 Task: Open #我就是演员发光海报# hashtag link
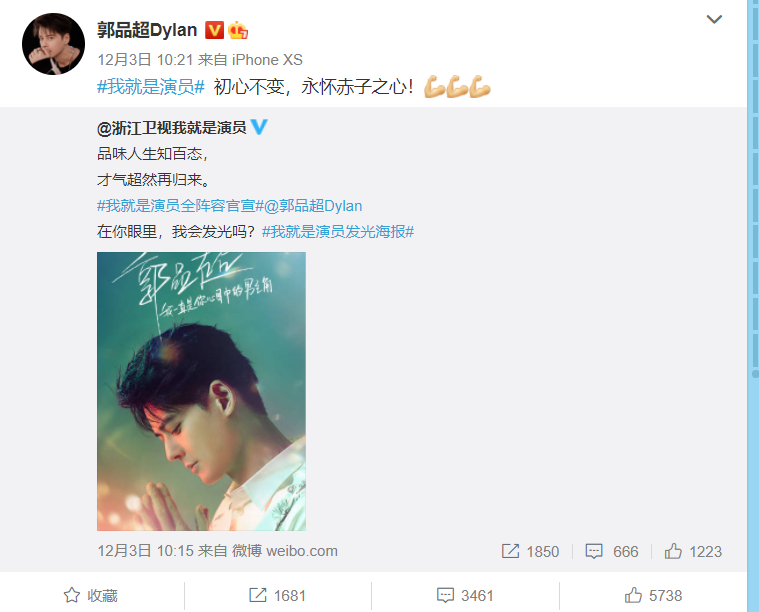point(338,232)
